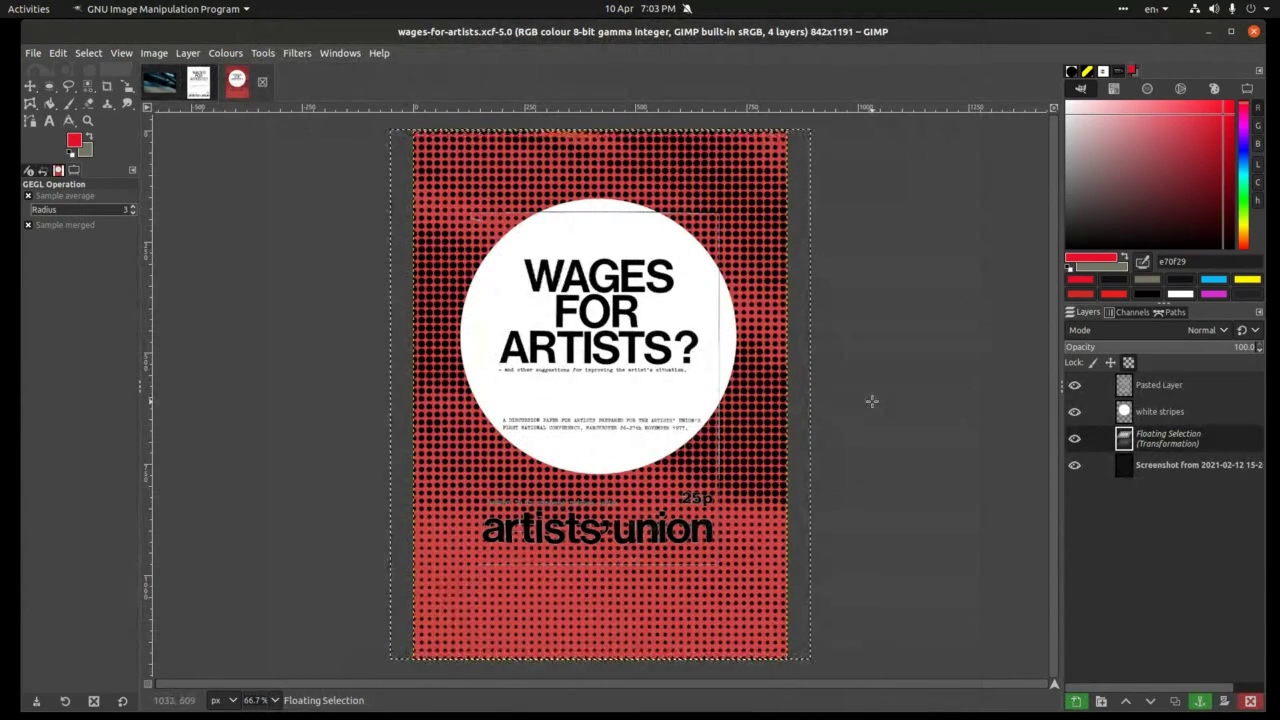Open the File menu
This screenshot has width=1280, height=720.
pos(33,53)
